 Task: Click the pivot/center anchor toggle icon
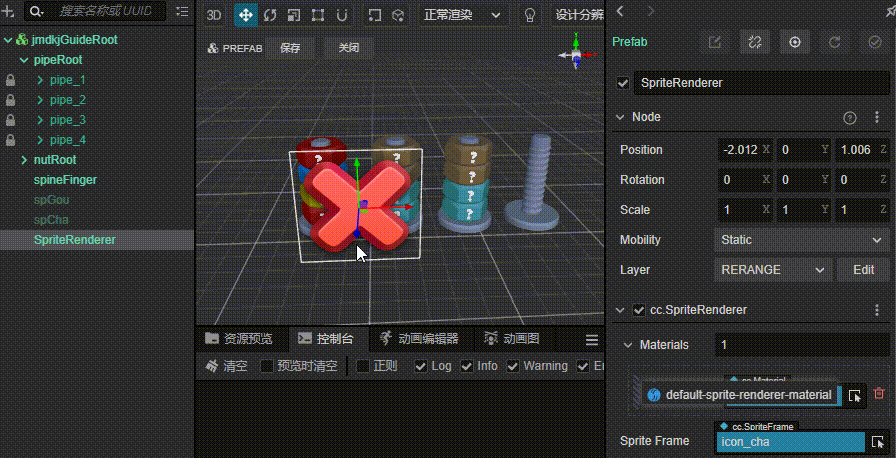(374, 15)
